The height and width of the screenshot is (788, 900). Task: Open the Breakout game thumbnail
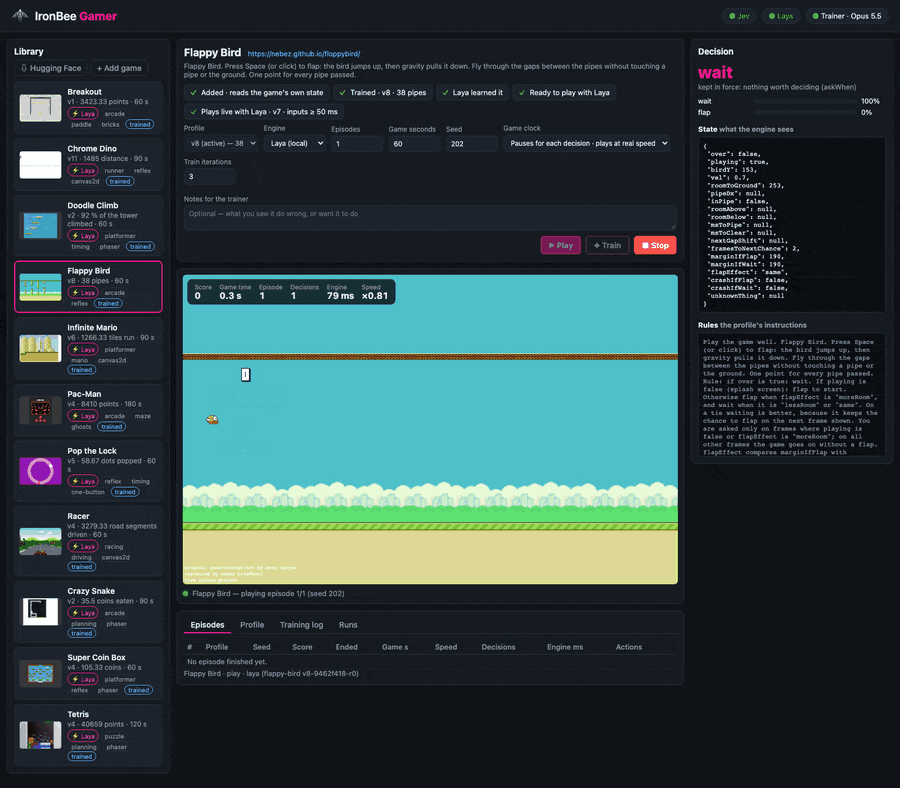40,107
